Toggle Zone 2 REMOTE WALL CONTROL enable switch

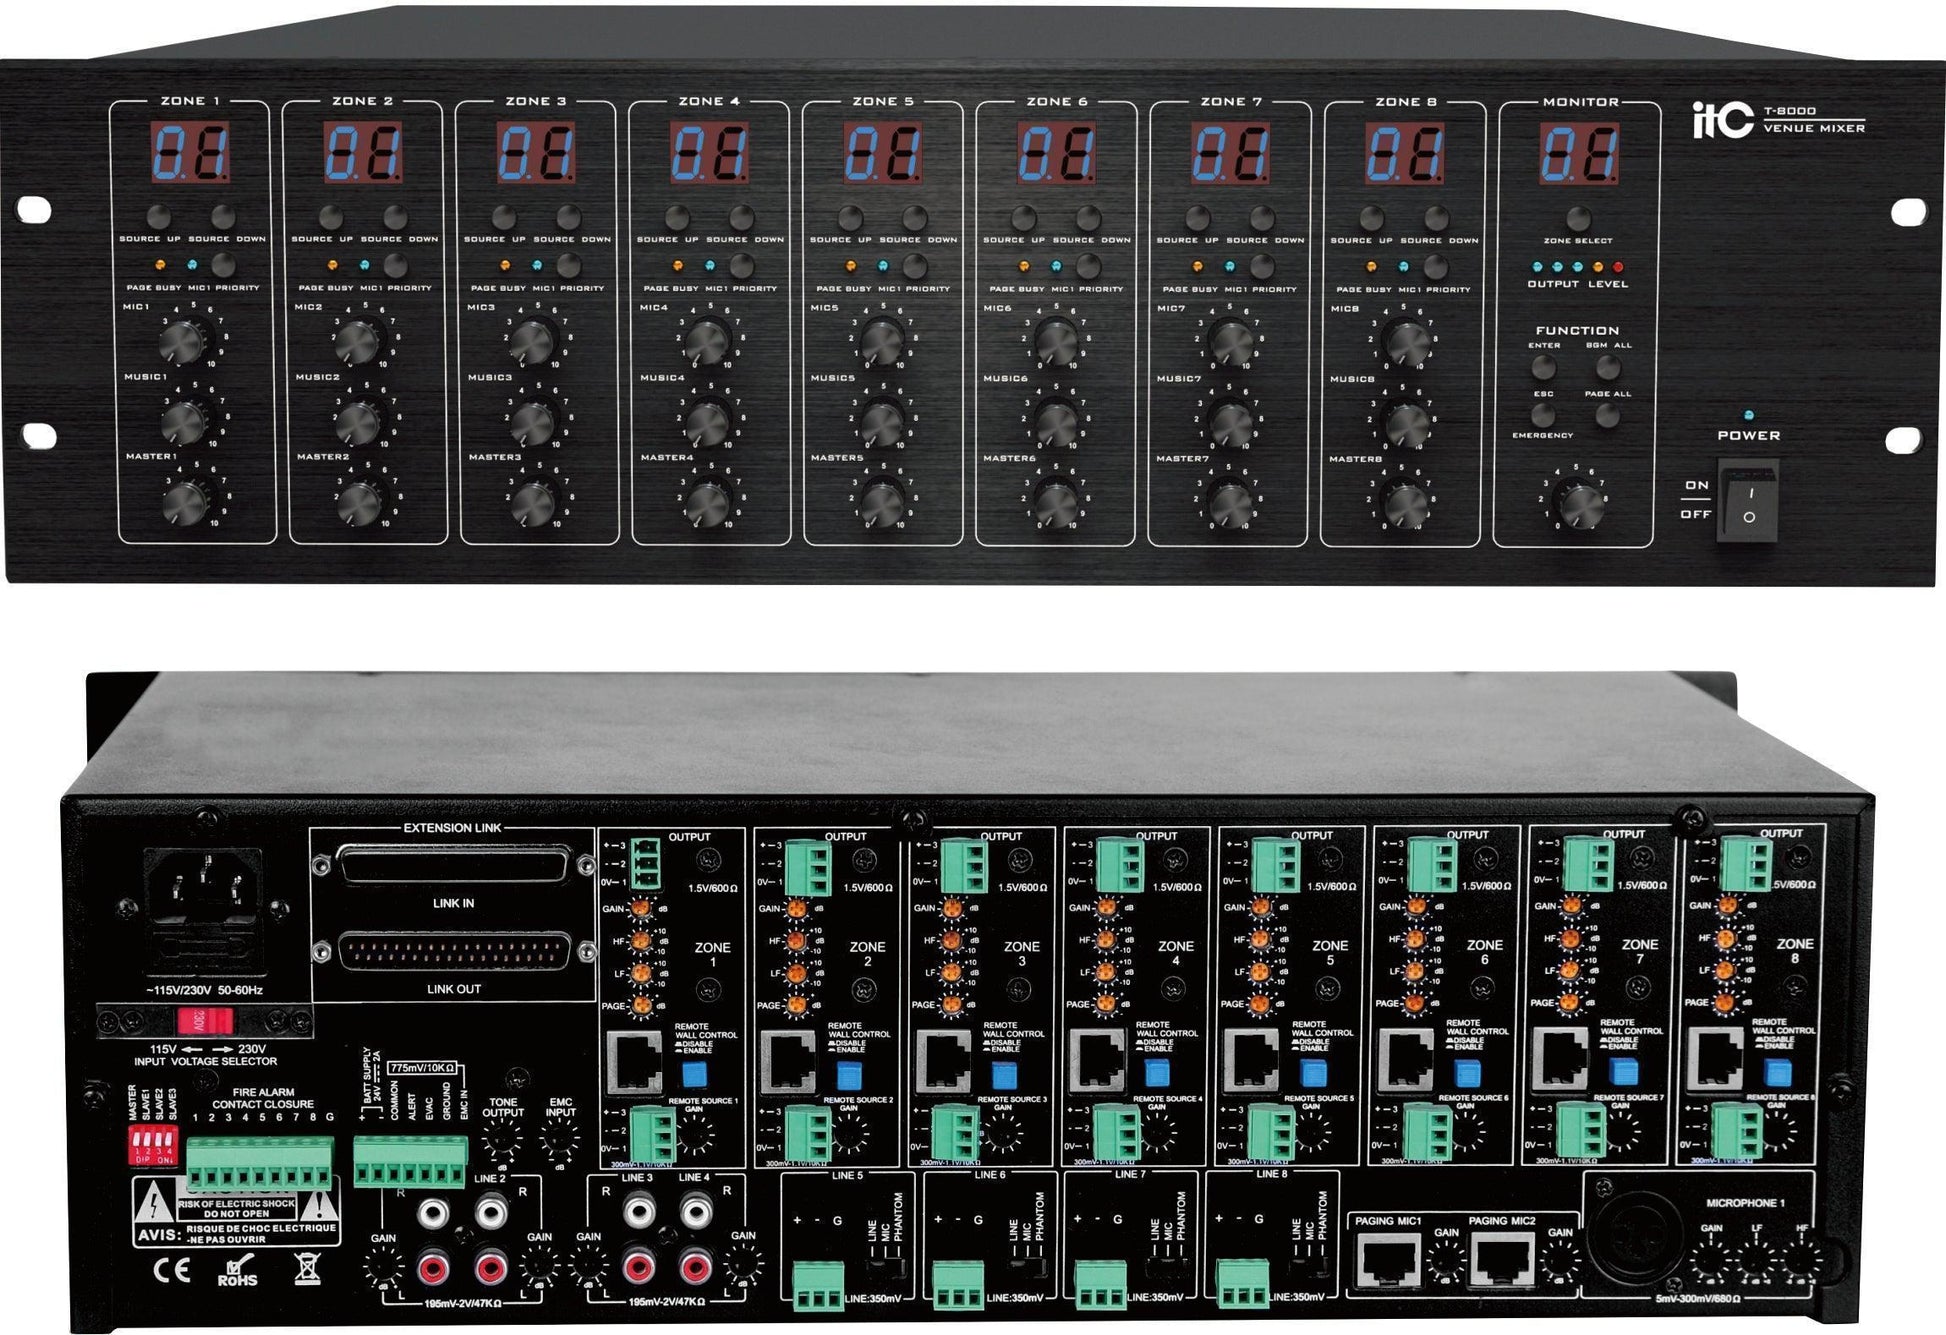click(x=849, y=1075)
